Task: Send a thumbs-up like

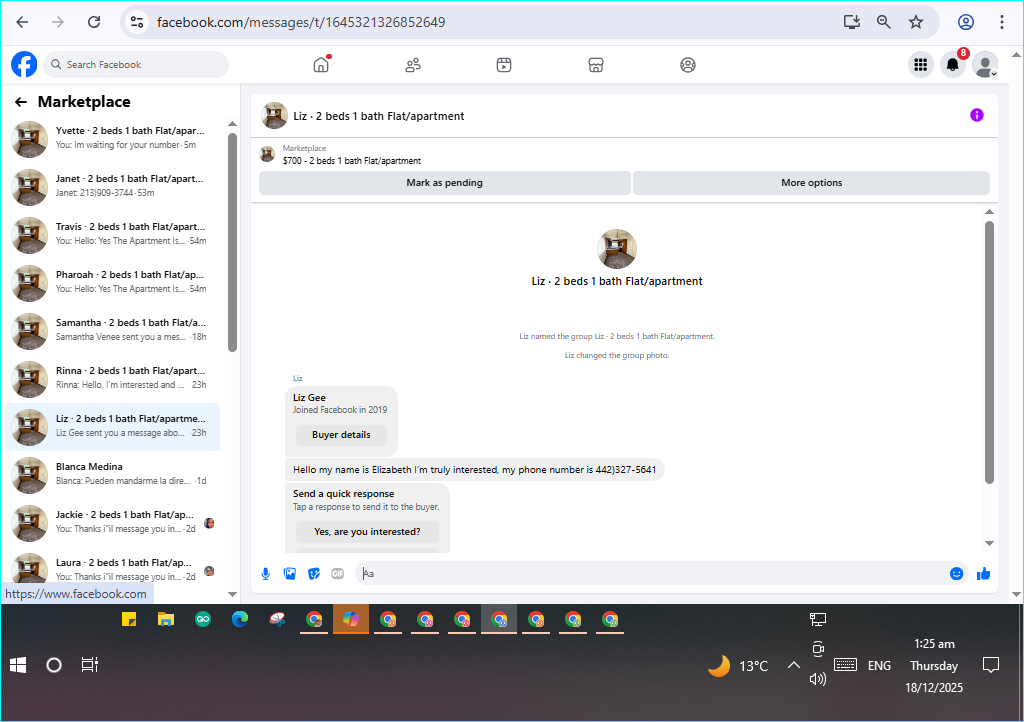Action: pyautogui.click(x=984, y=574)
